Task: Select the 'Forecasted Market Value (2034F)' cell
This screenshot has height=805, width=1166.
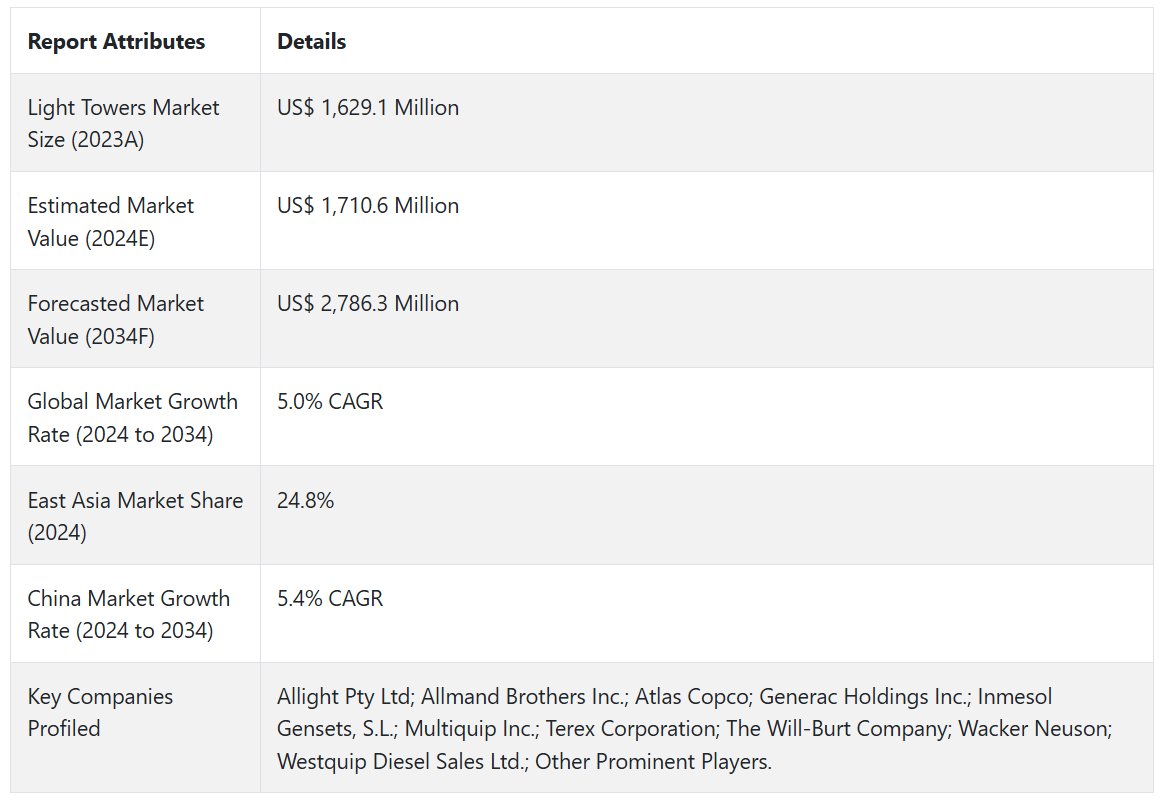Action: (116, 319)
